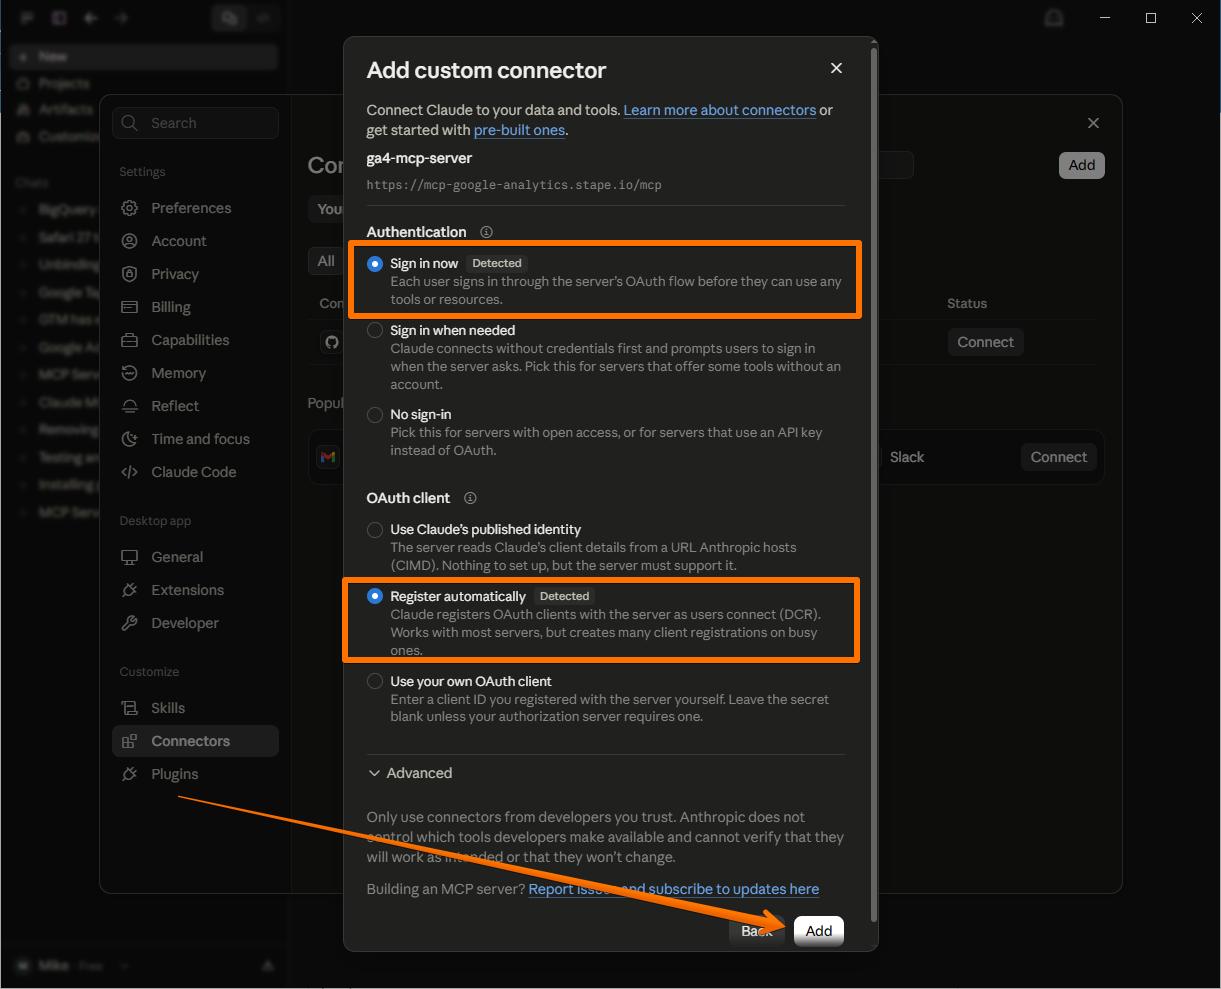Click Connect in the Status column row
1221x989 pixels.
tap(985, 342)
